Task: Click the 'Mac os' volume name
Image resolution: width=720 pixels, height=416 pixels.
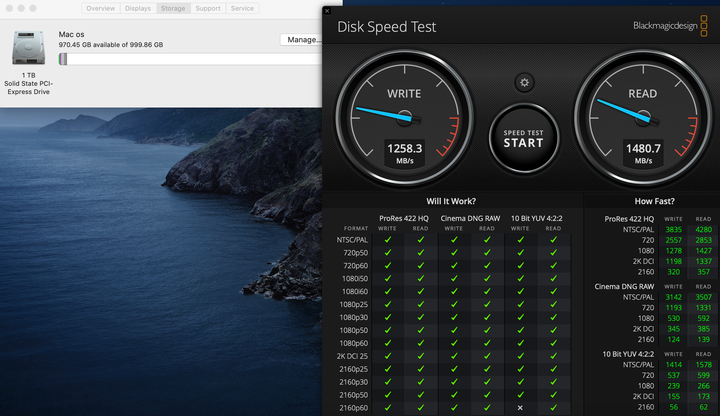Action: click(71, 34)
